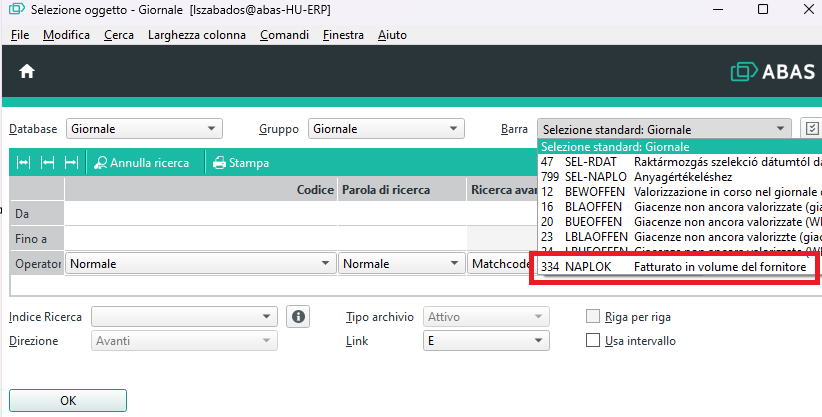Image resolution: width=822 pixels, height=417 pixels.
Task: Go to the ABAS home screen icon
Action: pyautogui.click(x=27, y=71)
